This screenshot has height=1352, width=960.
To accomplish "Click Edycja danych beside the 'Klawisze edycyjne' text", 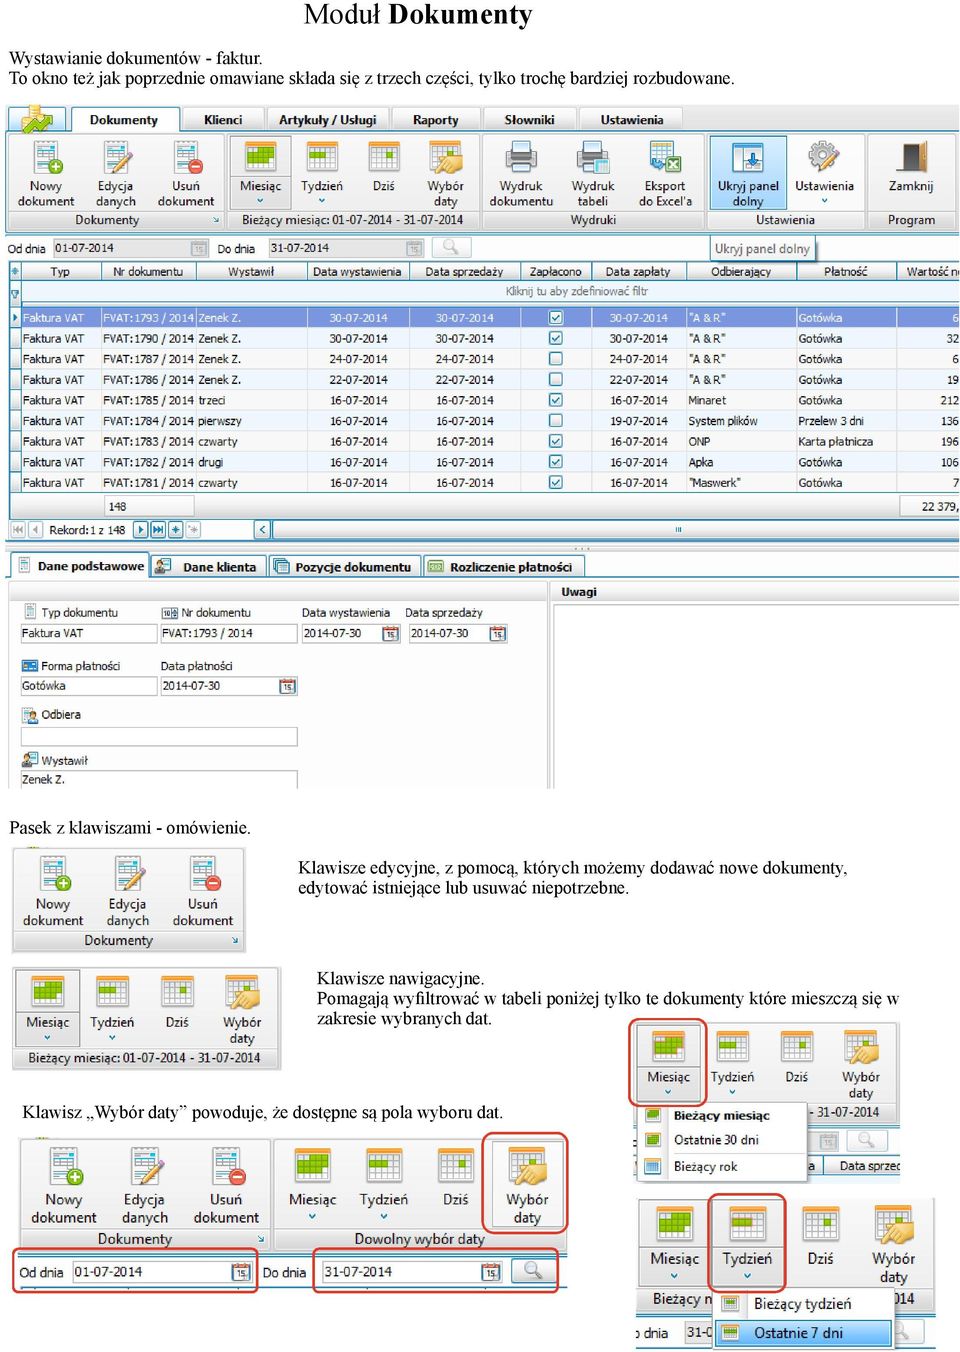I will pyautogui.click(x=128, y=891).
